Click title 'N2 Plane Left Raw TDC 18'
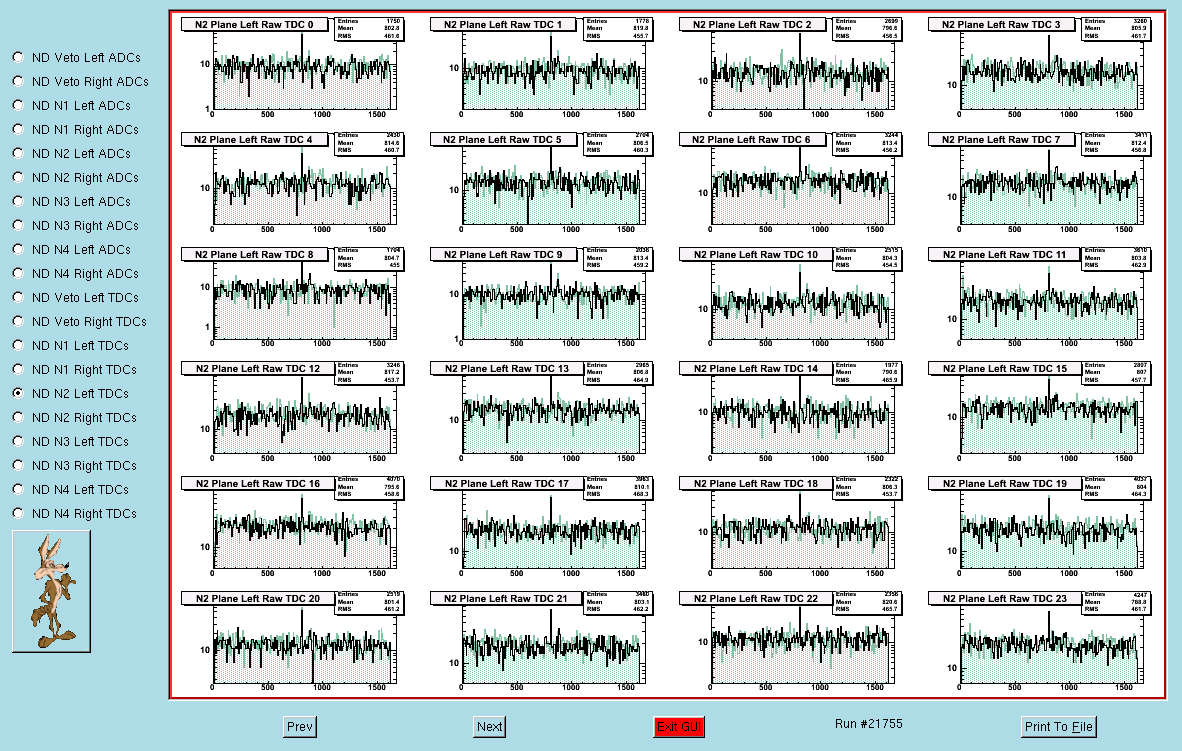This screenshot has height=751, width=1182. pyautogui.click(x=755, y=483)
